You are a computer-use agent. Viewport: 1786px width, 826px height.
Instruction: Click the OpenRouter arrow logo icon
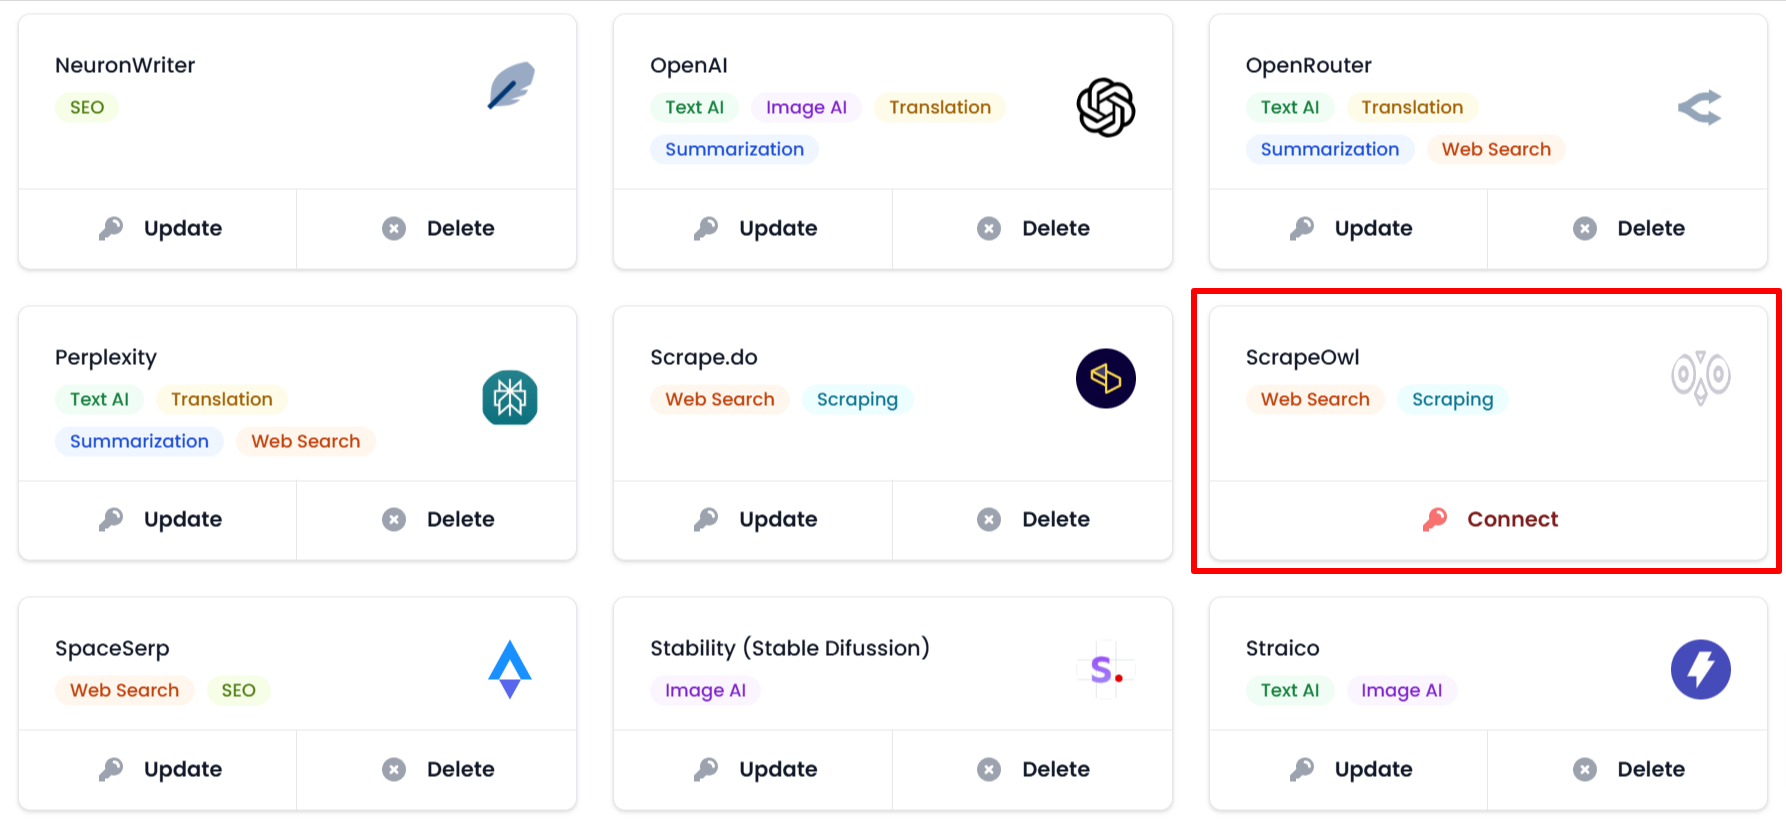click(x=1699, y=107)
